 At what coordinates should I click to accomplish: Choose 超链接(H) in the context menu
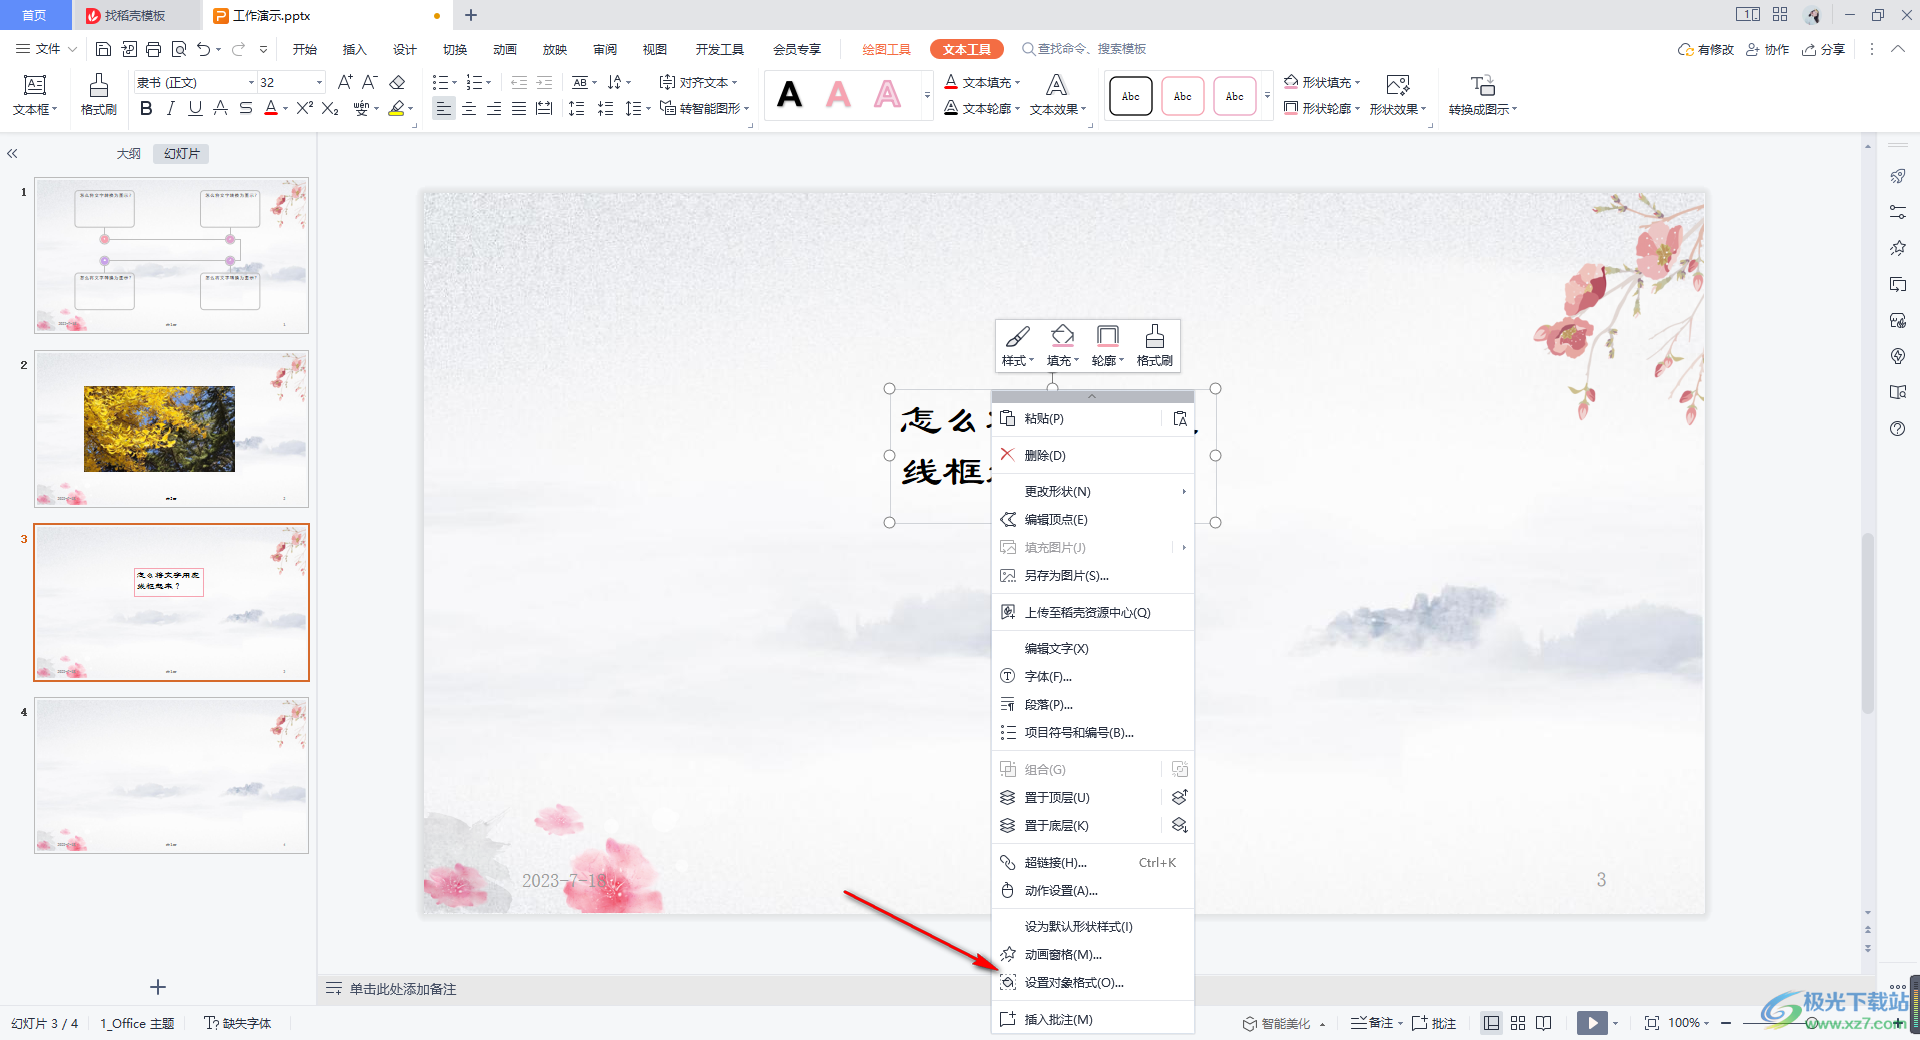(x=1092, y=863)
